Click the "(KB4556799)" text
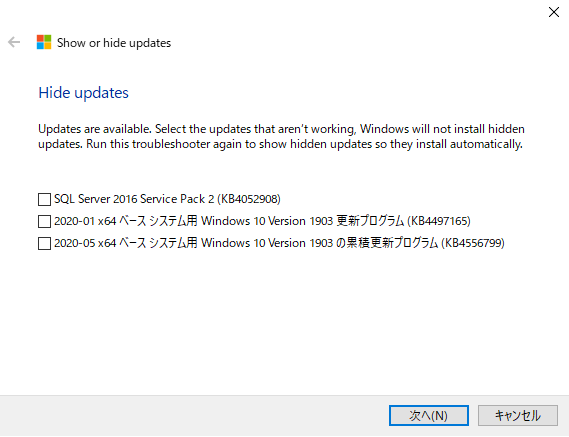The height and width of the screenshot is (437, 569). pyautogui.click(x=473, y=243)
